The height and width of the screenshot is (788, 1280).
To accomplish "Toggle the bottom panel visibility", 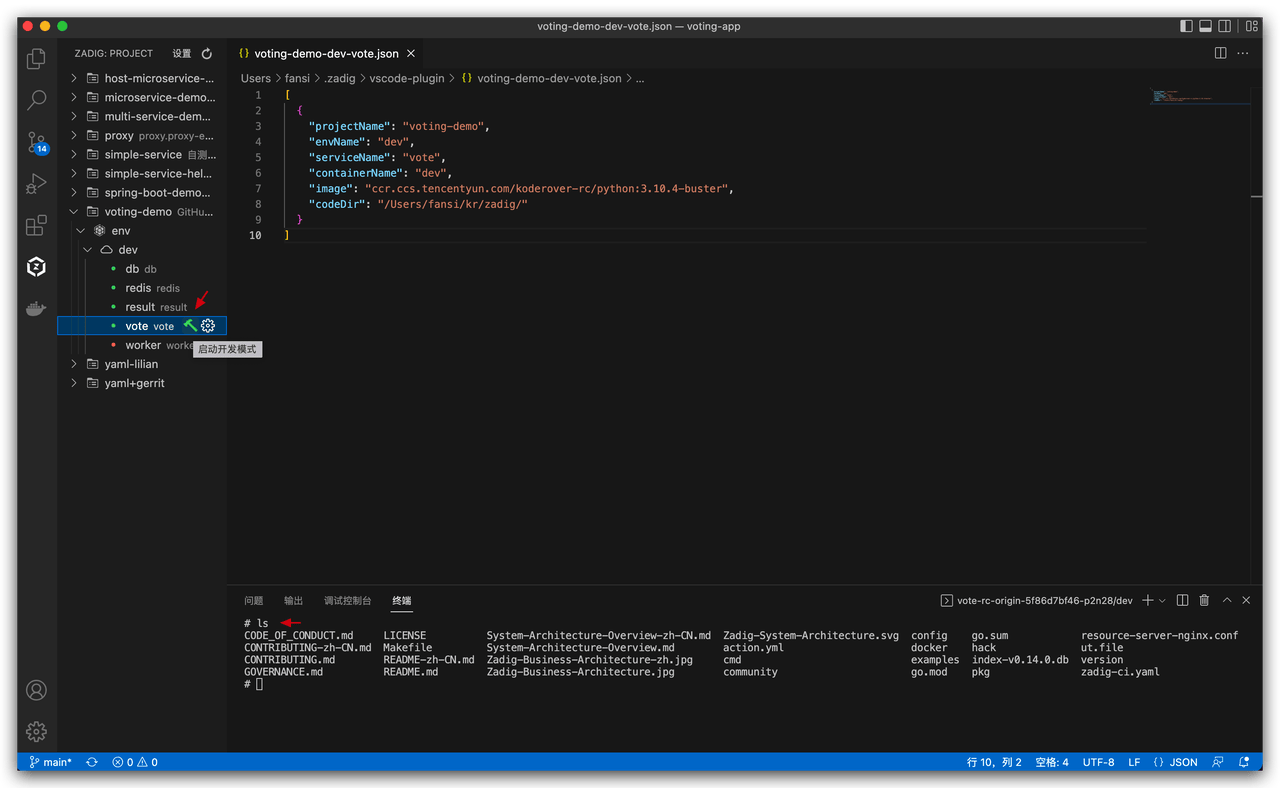I will coord(1204,26).
